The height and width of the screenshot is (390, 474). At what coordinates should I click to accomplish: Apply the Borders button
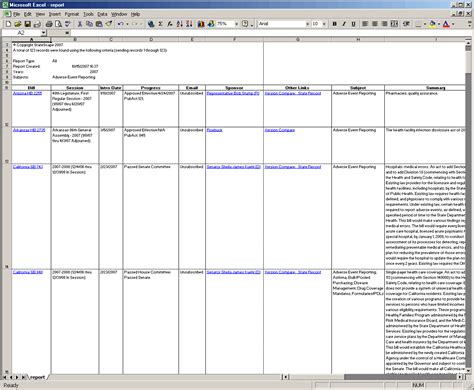click(x=419, y=24)
